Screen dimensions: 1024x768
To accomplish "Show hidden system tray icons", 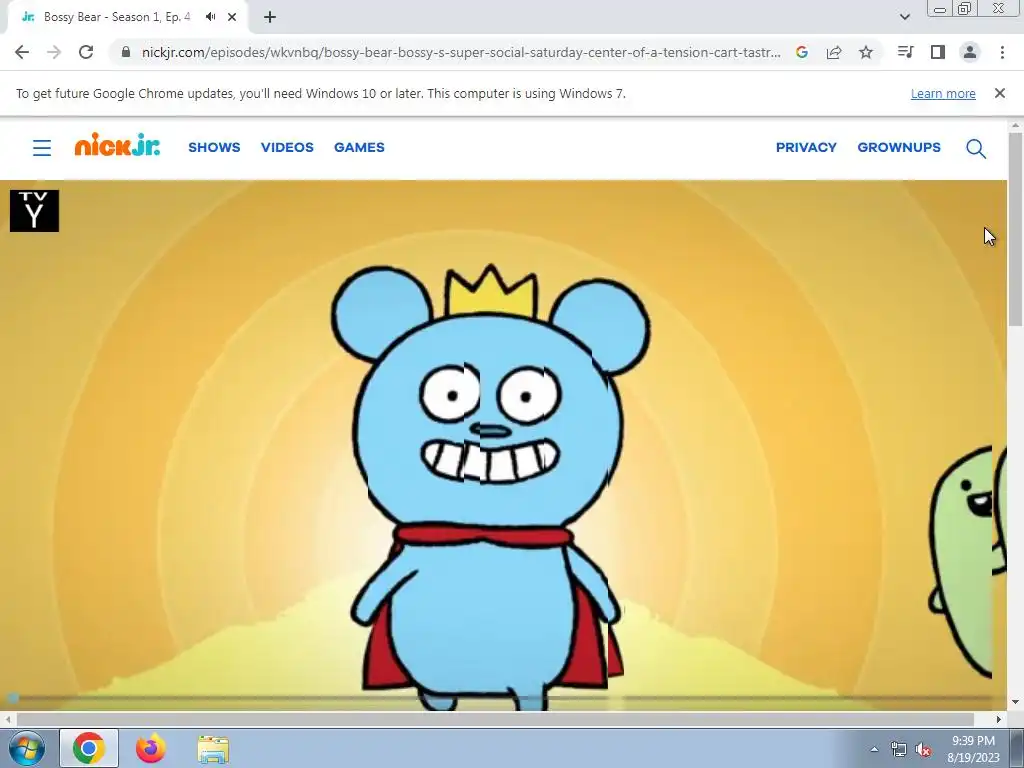I will [x=874, y=749].
